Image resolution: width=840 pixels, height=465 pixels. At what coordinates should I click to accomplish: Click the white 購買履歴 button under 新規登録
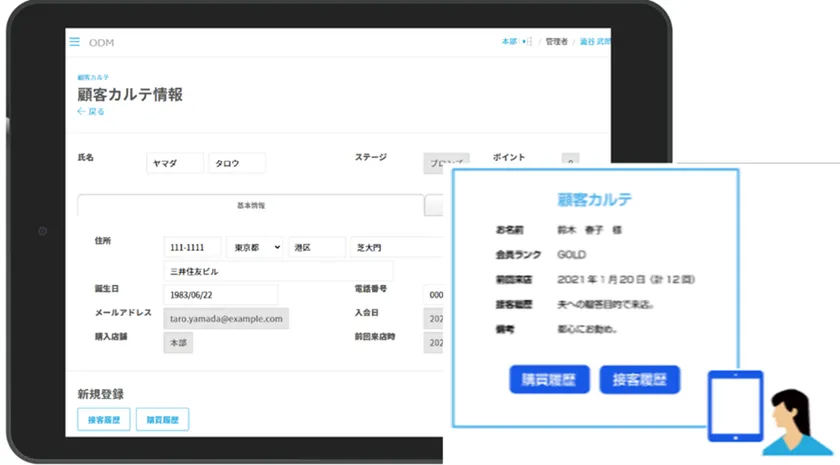point(161,420)
